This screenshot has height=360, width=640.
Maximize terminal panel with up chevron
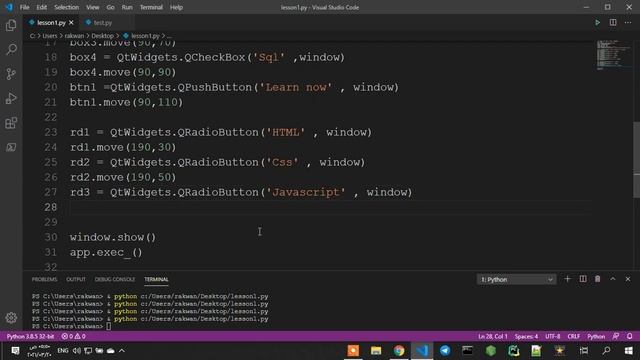pyautogui.click(x=613, y=279)
